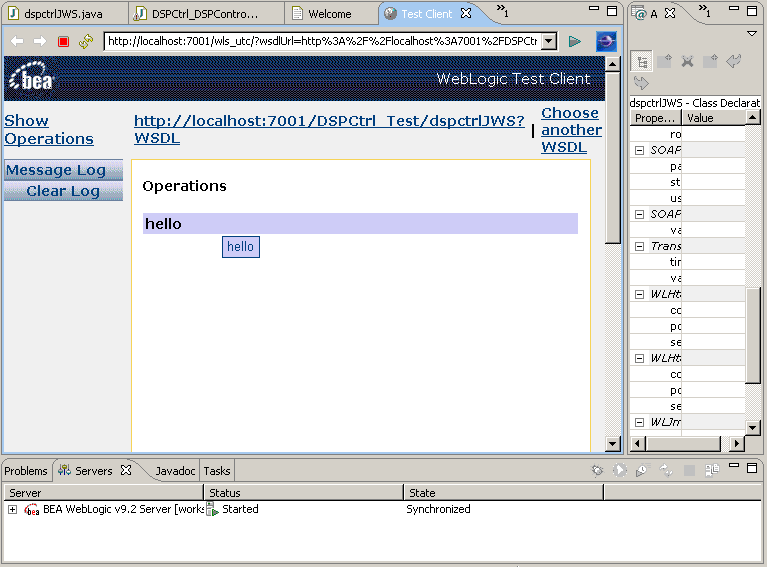Image resolution: width=767 pixels, height=567 pixels.
Task: Toggle show categories tree icon in Annotations
Action: click(x=642, y=62)
